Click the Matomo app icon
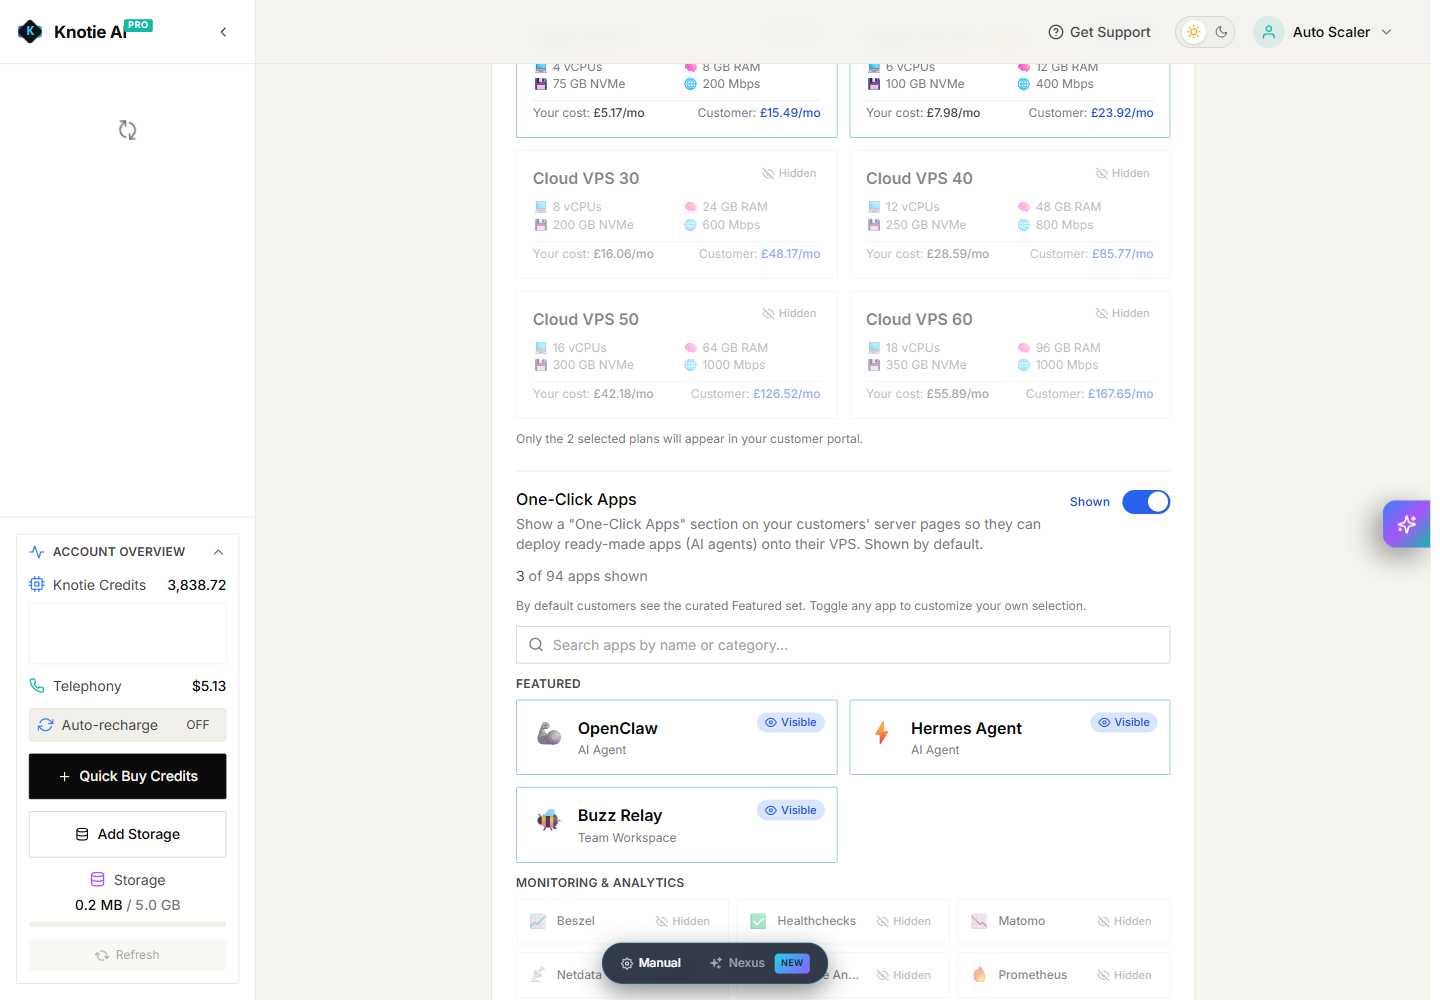1440x1000 pixels. pyautogui.click(x=979, y=921)
